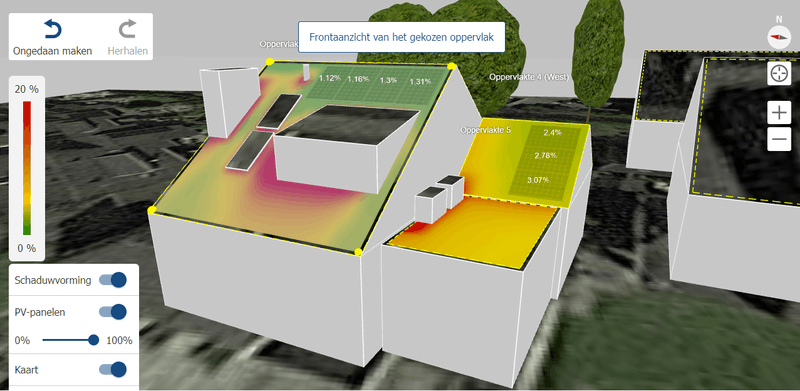The image size is (800, 391).
Task: Click the Frontaanzicht van het gekozen oppervlak tooltip
Action: click(x=402, y=37)
